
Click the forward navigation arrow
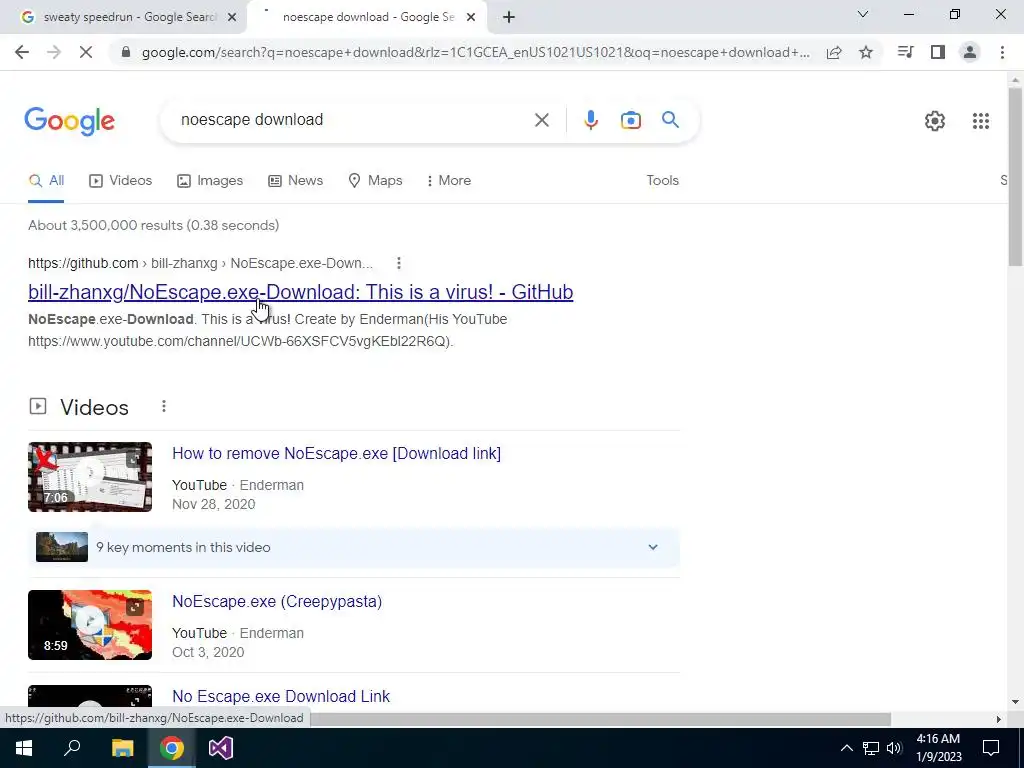(x=54, y=52)
